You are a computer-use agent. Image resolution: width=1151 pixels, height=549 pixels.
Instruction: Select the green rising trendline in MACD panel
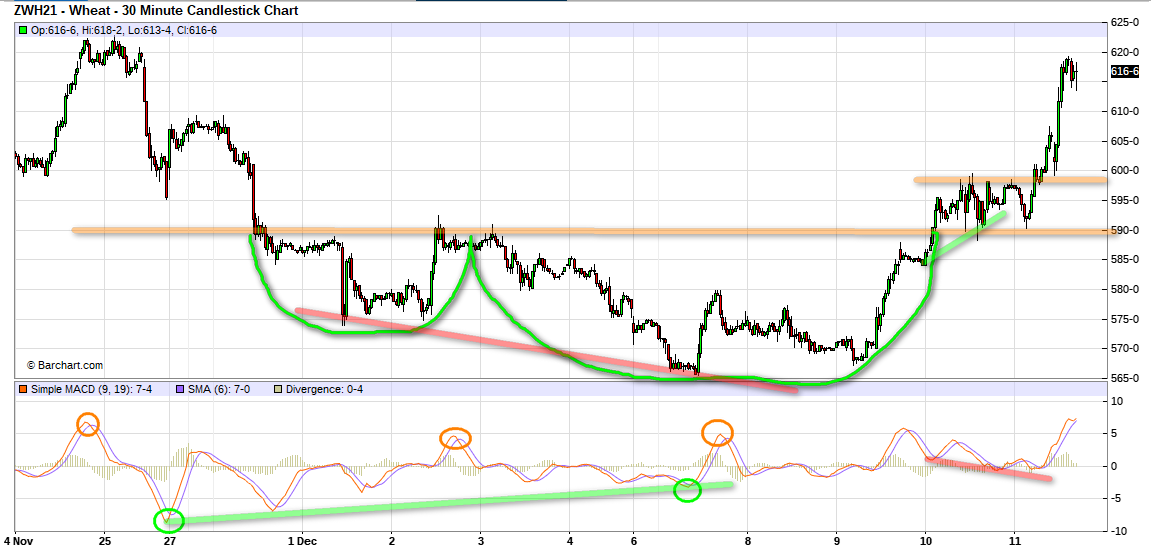click(x=450, y=502)
